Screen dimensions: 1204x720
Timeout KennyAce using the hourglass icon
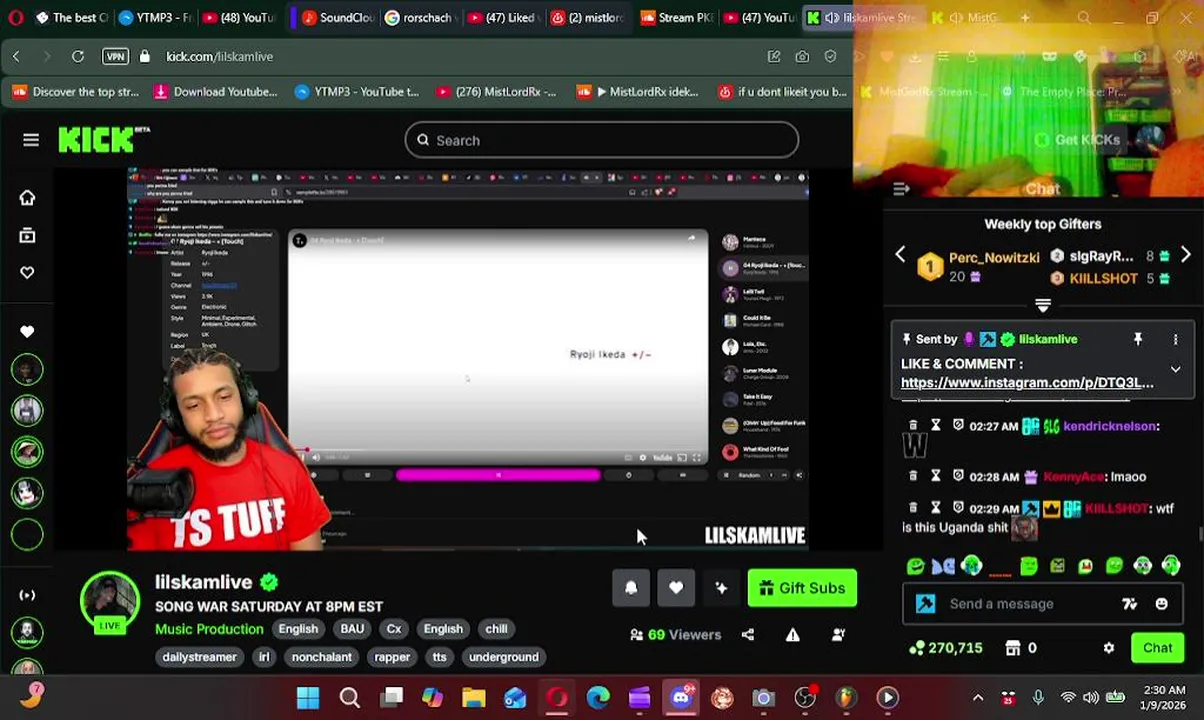[936, 477]
